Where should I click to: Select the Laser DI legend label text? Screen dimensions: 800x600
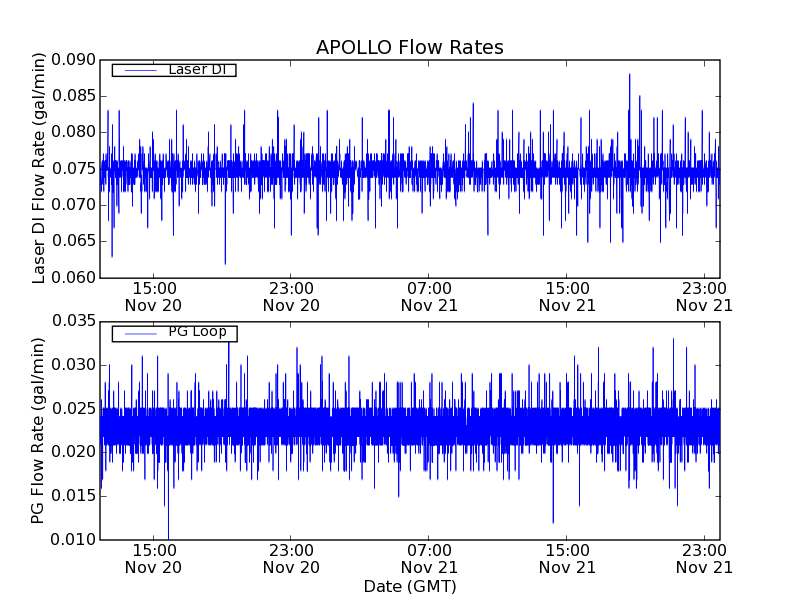(x=196, y=69)
